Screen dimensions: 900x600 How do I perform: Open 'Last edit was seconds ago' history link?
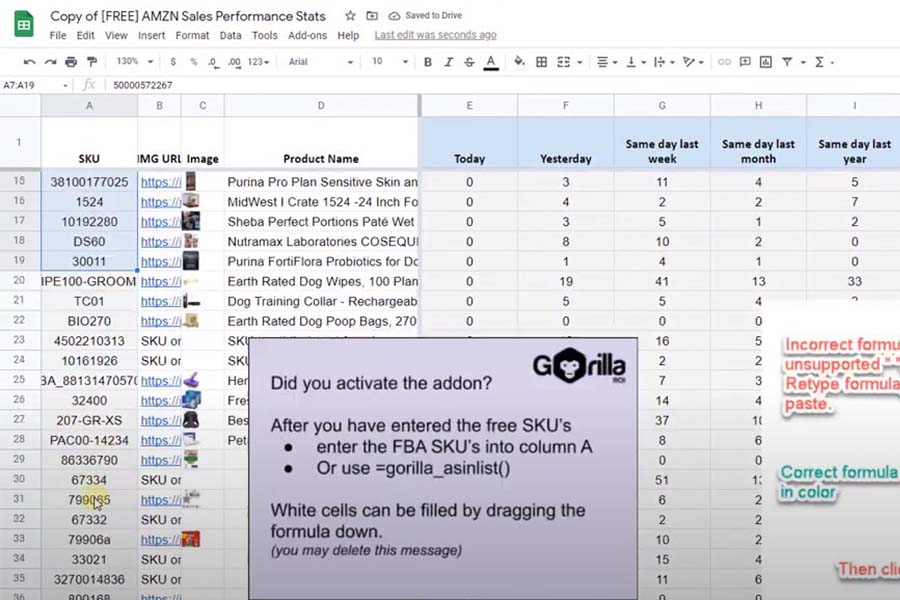coord(436,35)
